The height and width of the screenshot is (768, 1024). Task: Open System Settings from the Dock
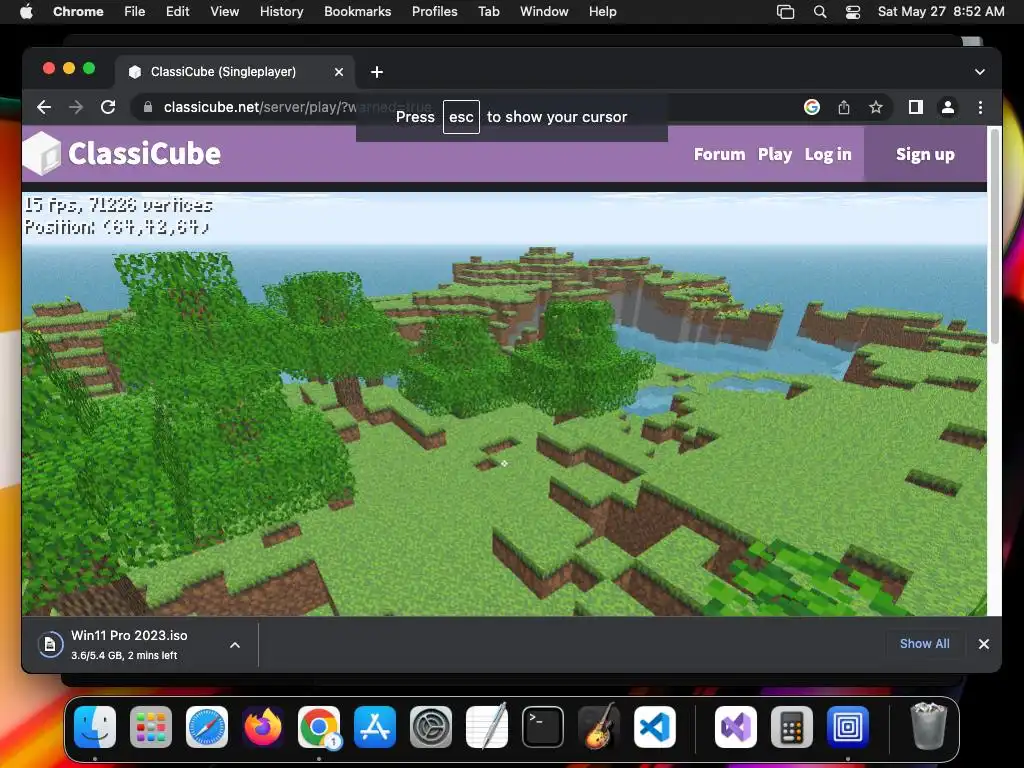pos(431,727)
